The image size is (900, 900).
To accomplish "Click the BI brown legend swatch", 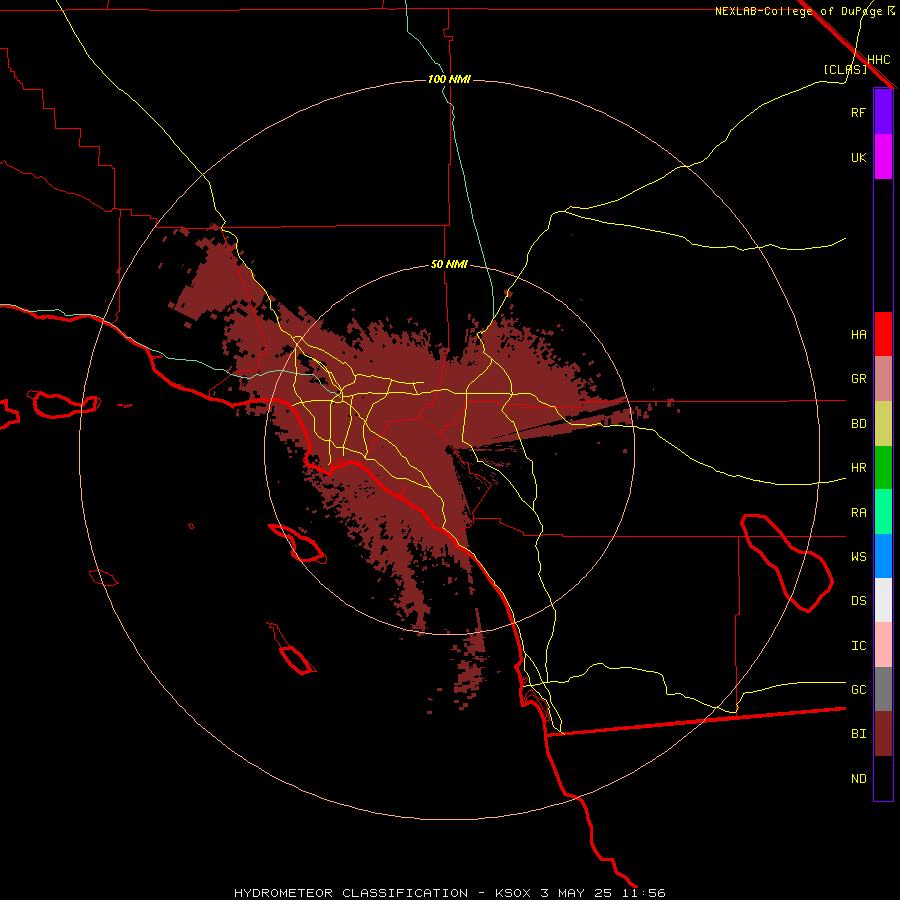I will coord(883,734).
